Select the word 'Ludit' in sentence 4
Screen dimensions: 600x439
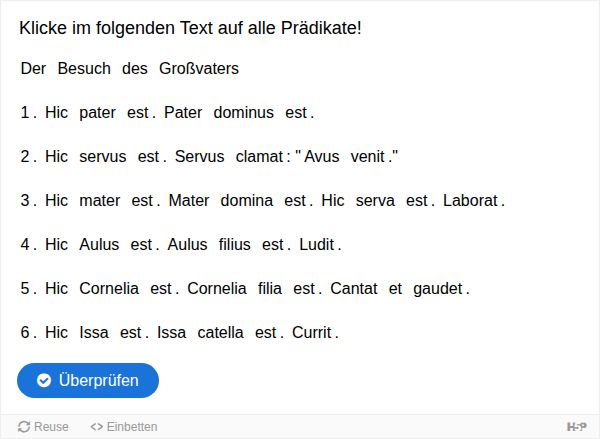pos(317,245)
